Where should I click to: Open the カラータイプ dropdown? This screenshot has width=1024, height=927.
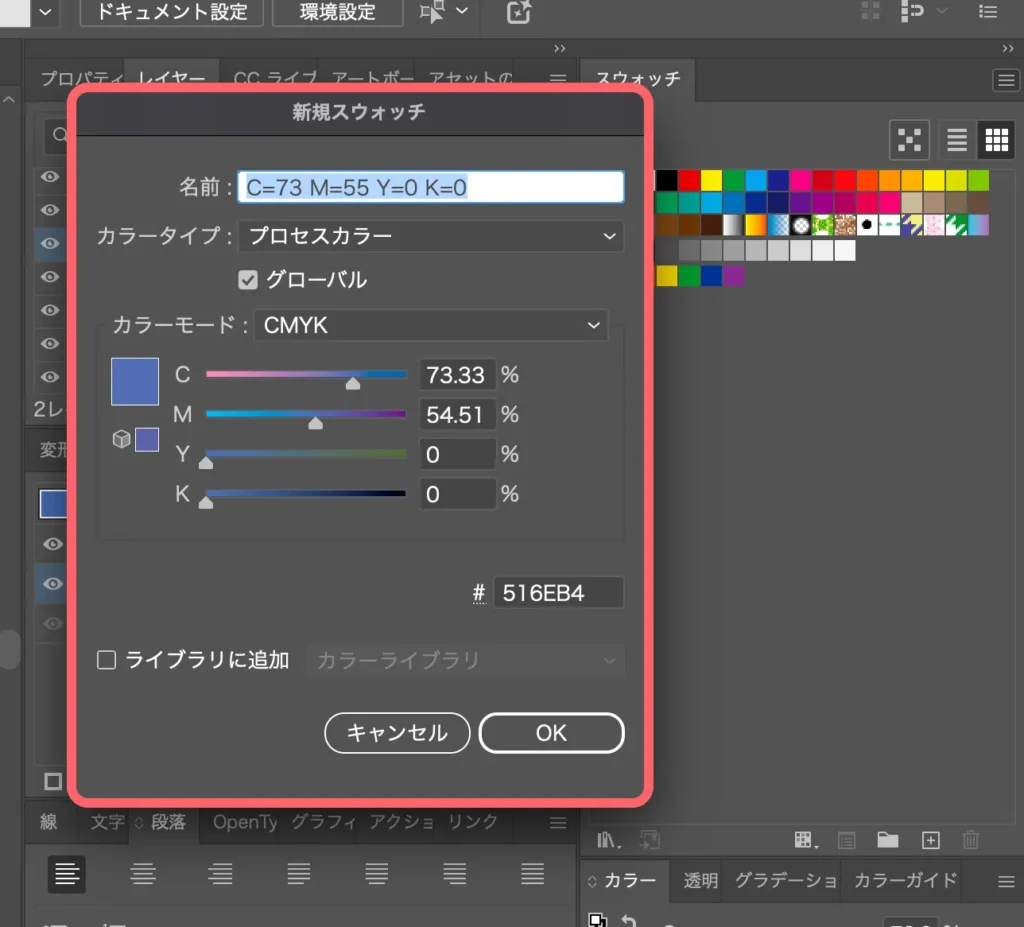point(430,236)
